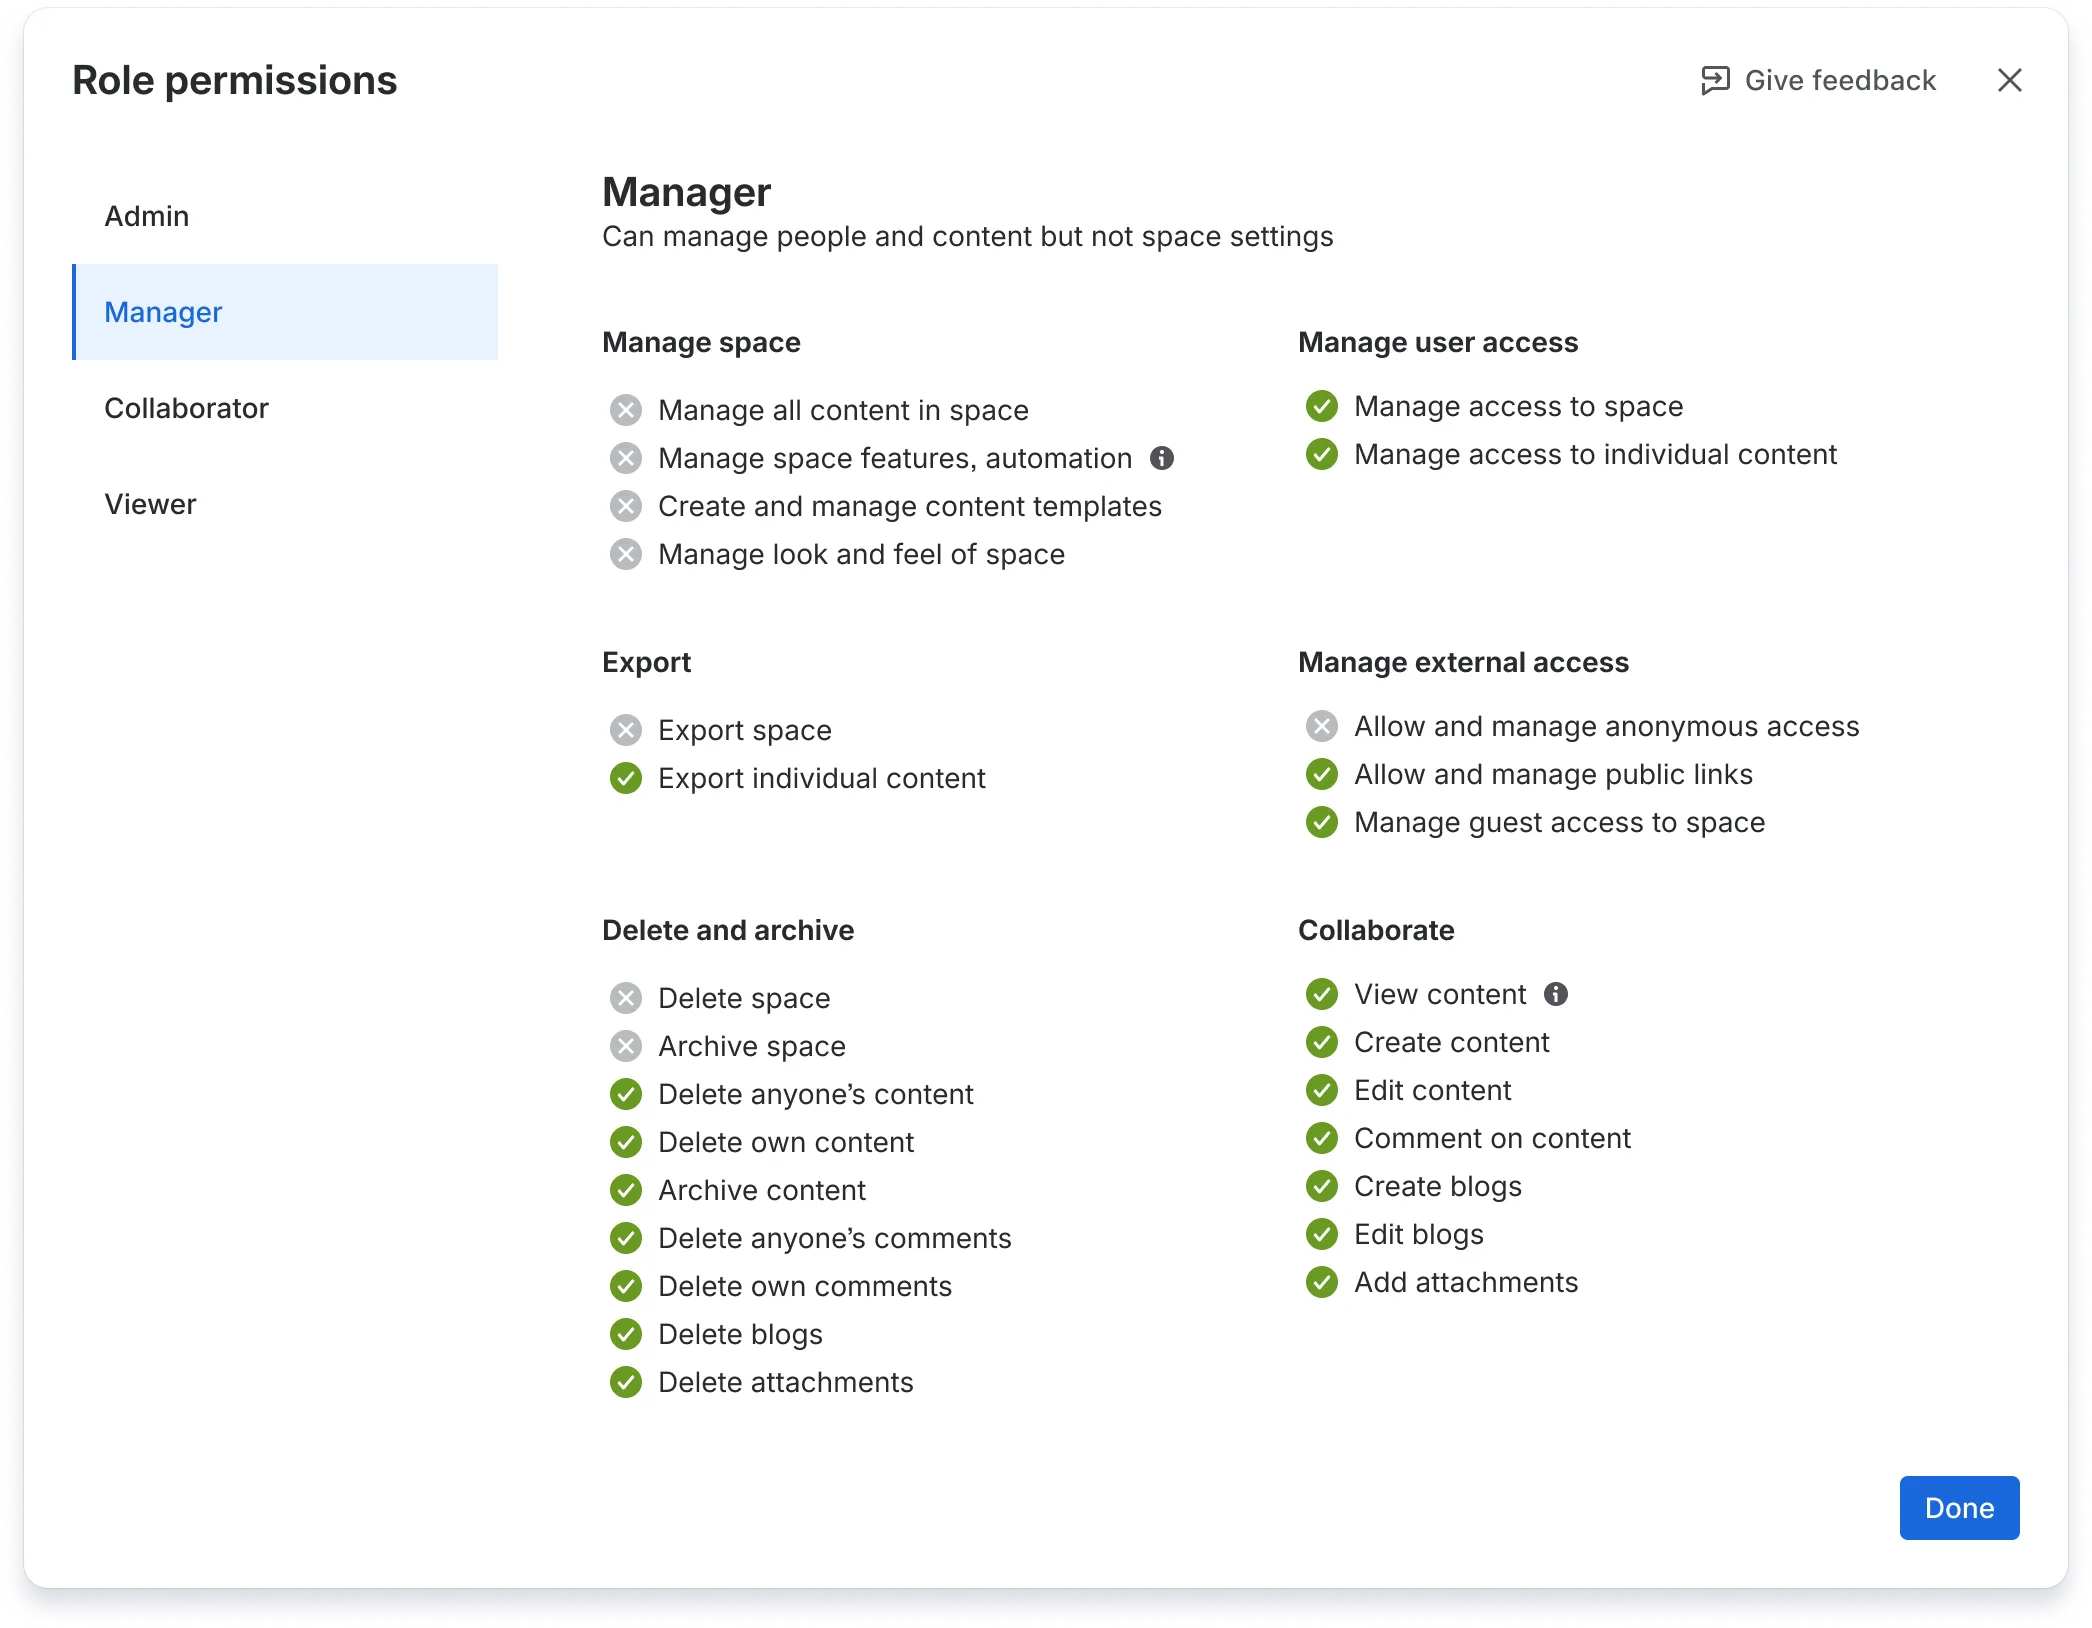Screen dimensions: 2092x1628
Task: Click the green check for Add attachments
Action: tap(1322, 1282)
